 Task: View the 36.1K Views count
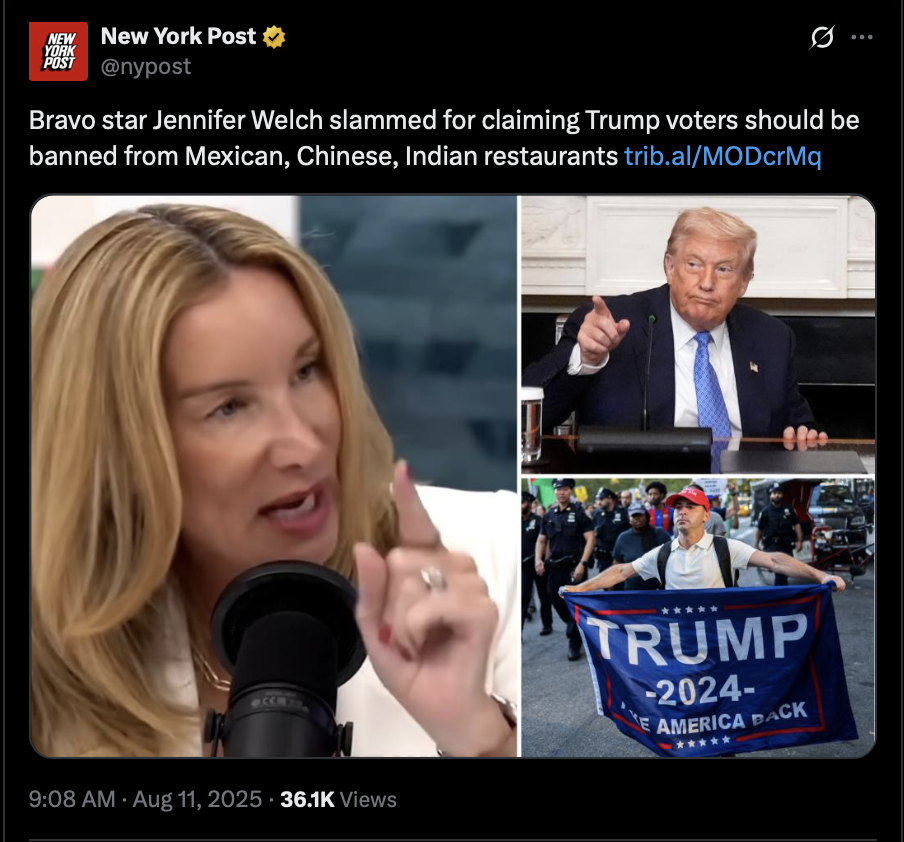[x=338, y=799]
